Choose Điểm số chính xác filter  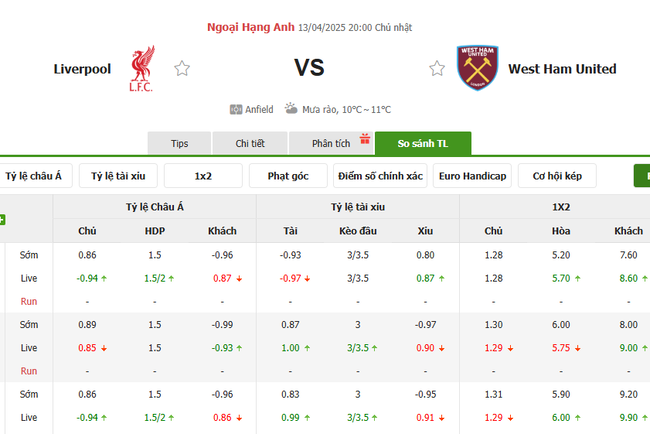point(380,176)
